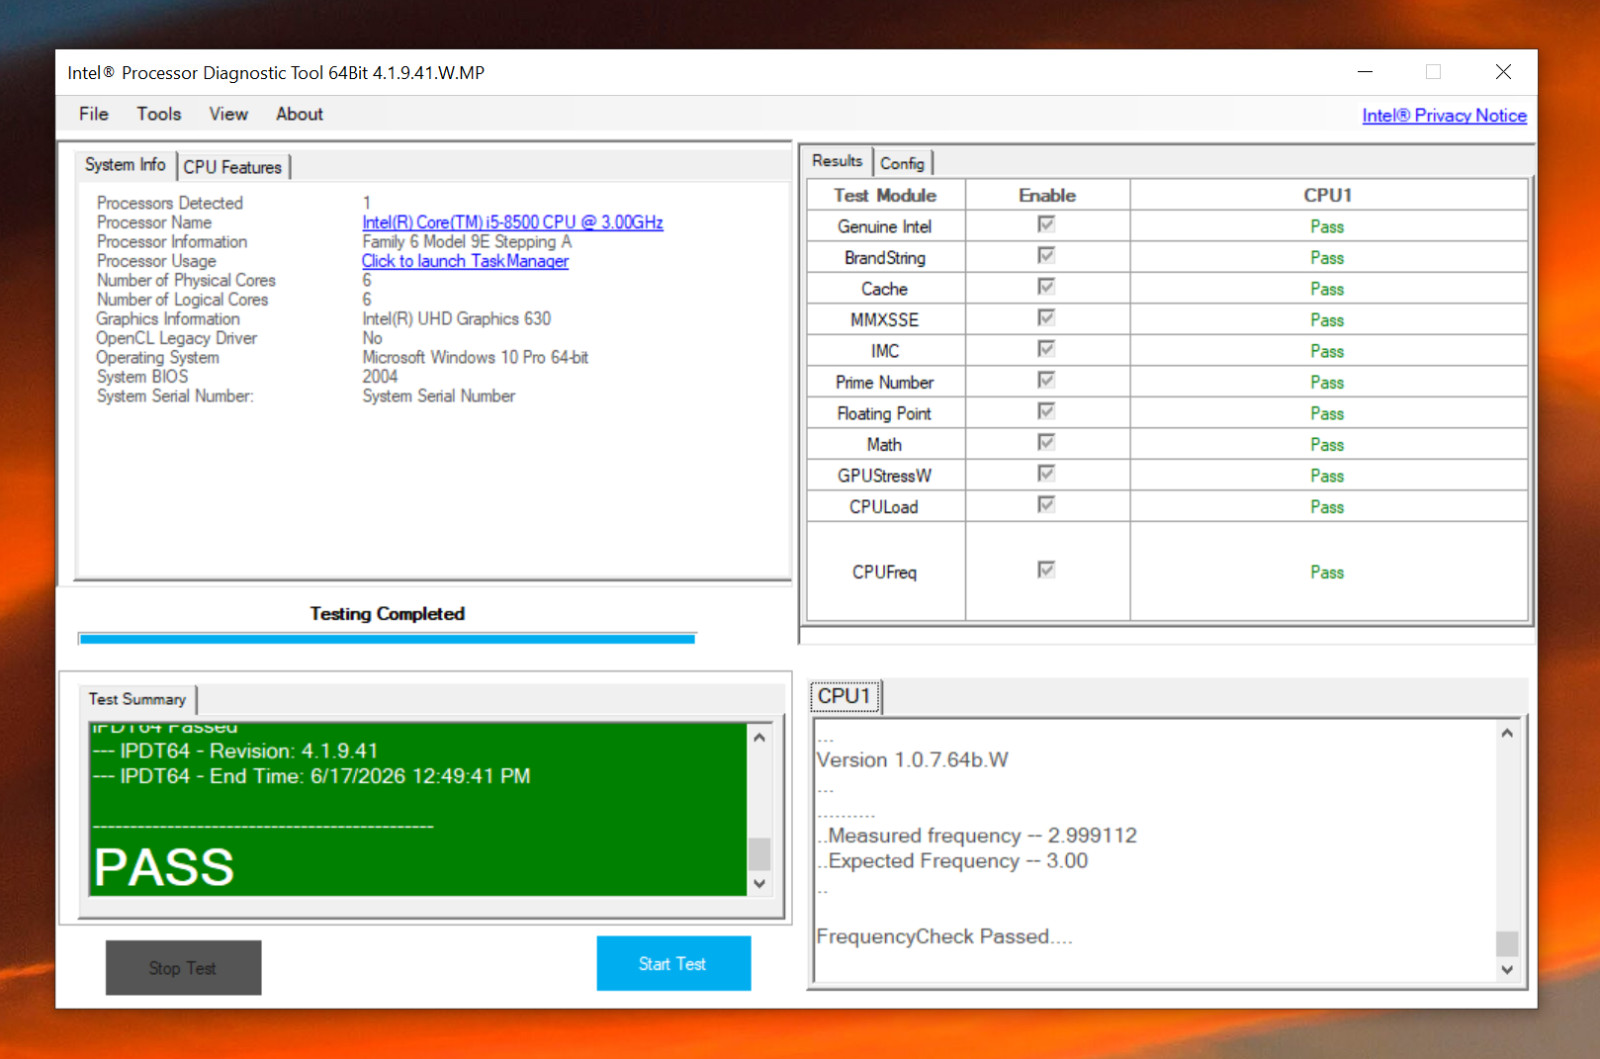This screenshot has height=1059, width=1600.
Task: Switch to the Config tab
Action: (902, 163)
